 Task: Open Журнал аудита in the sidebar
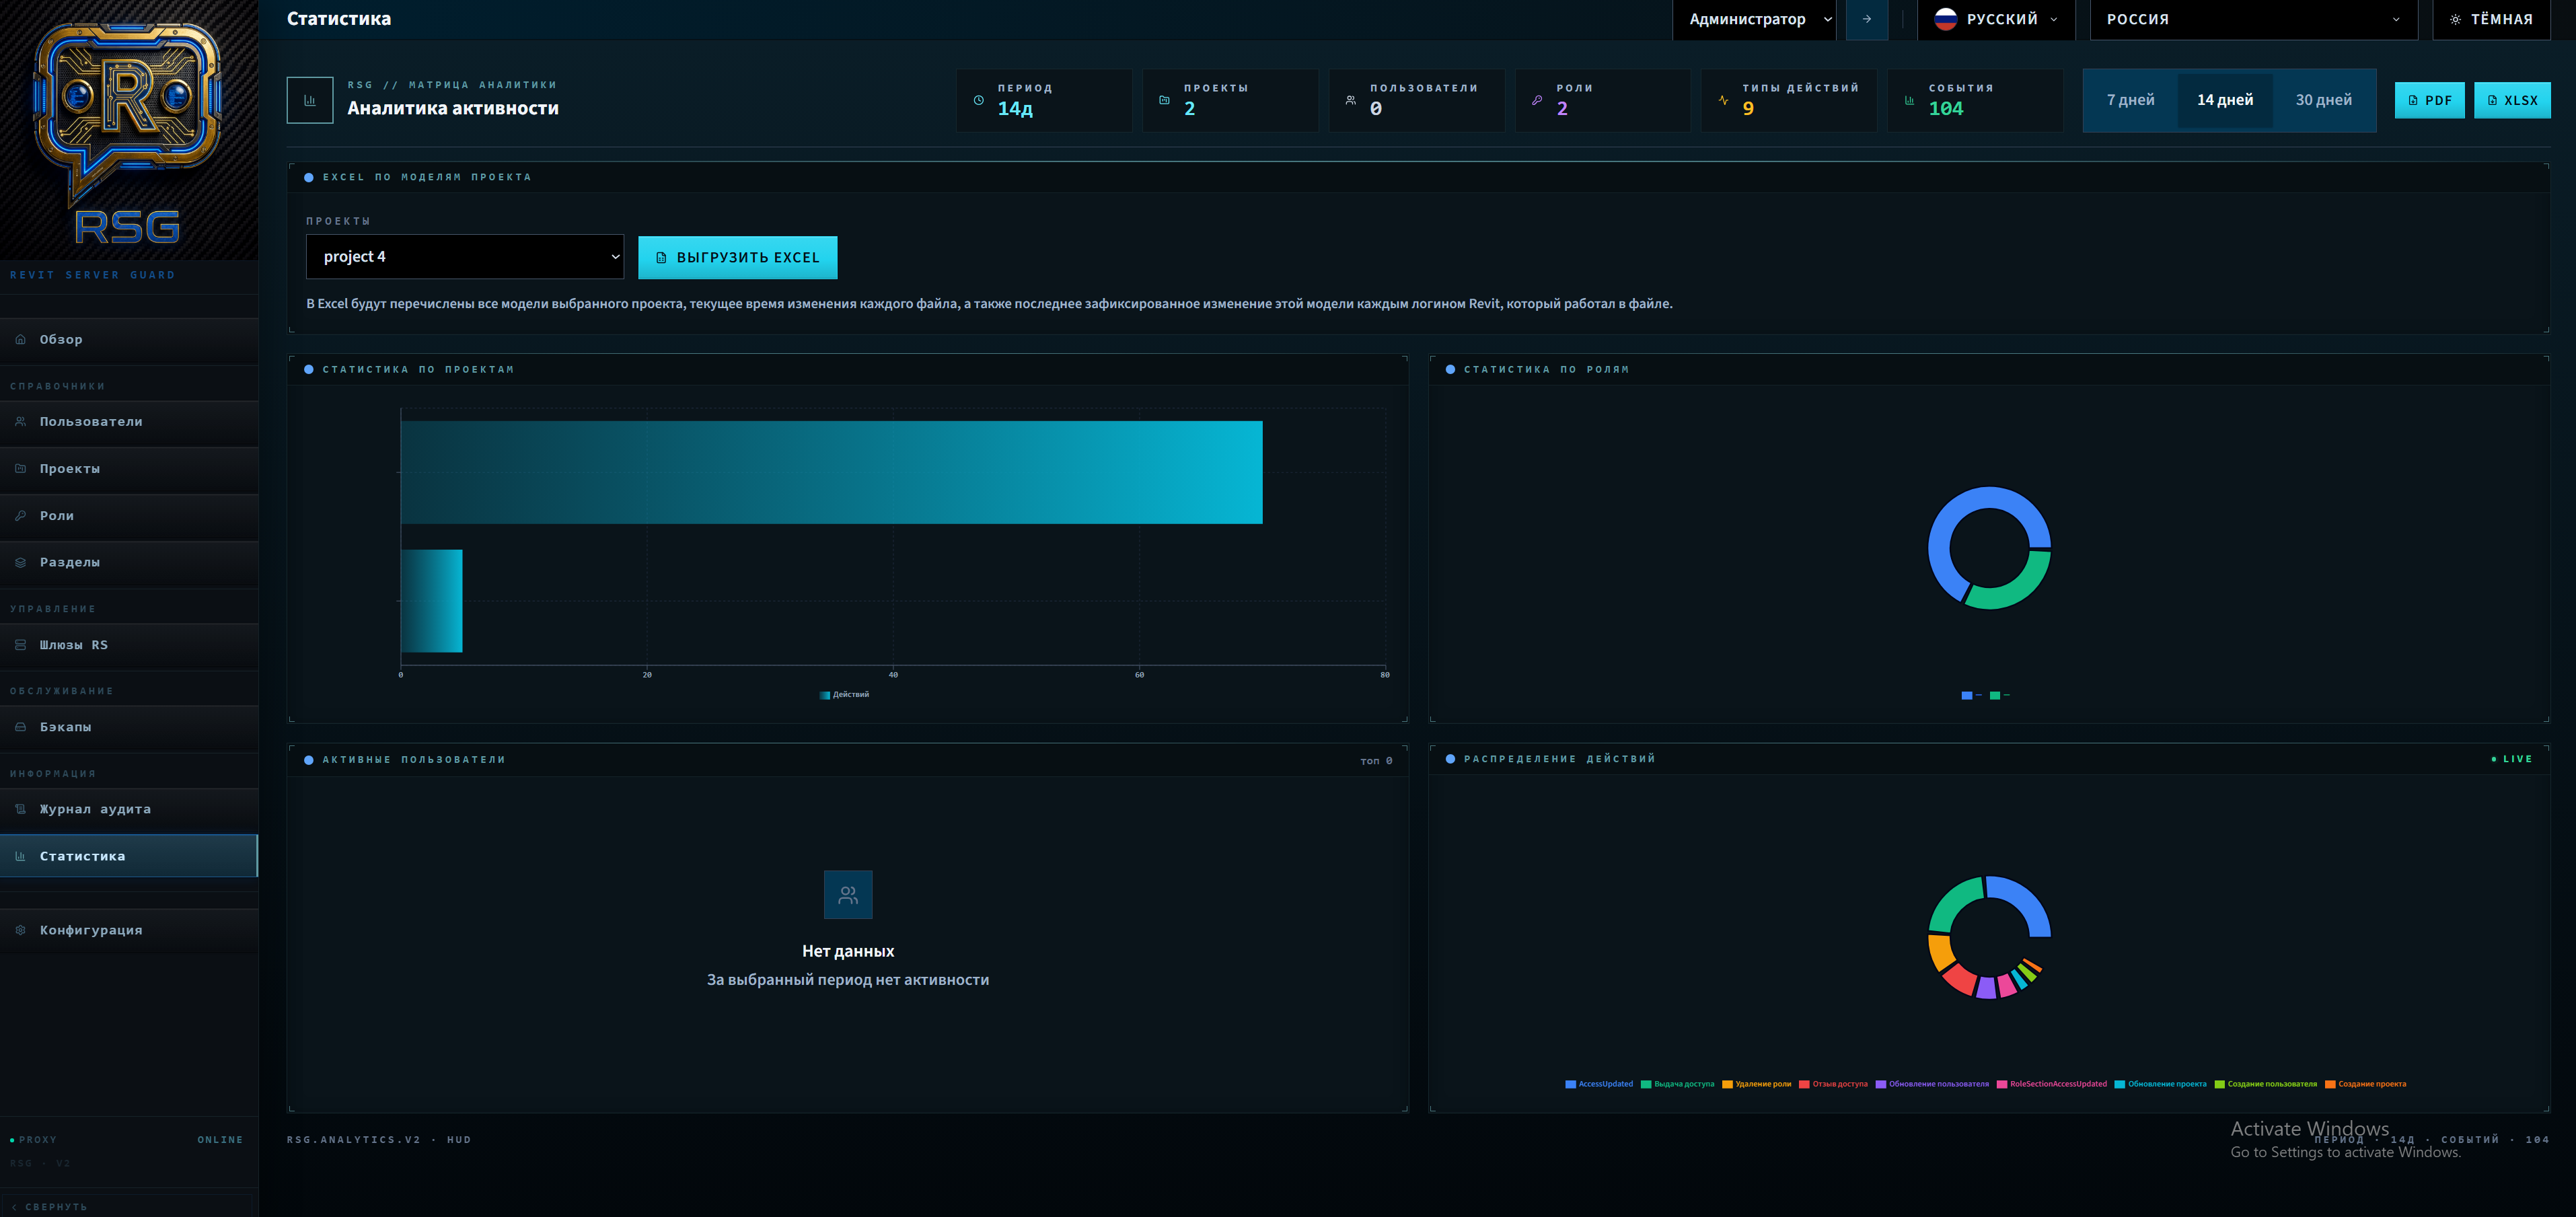95,809
